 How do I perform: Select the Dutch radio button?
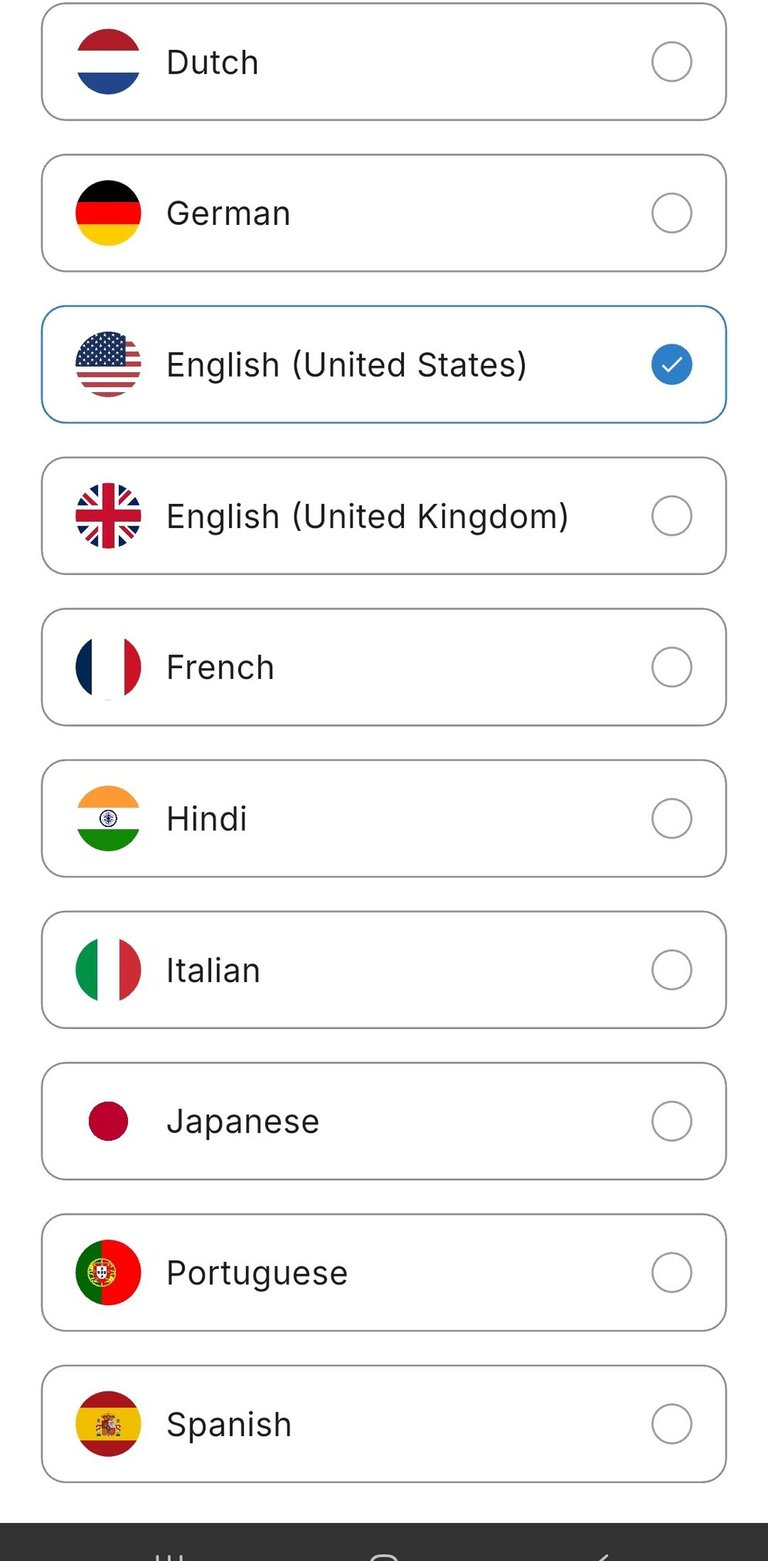coord(671,62)
